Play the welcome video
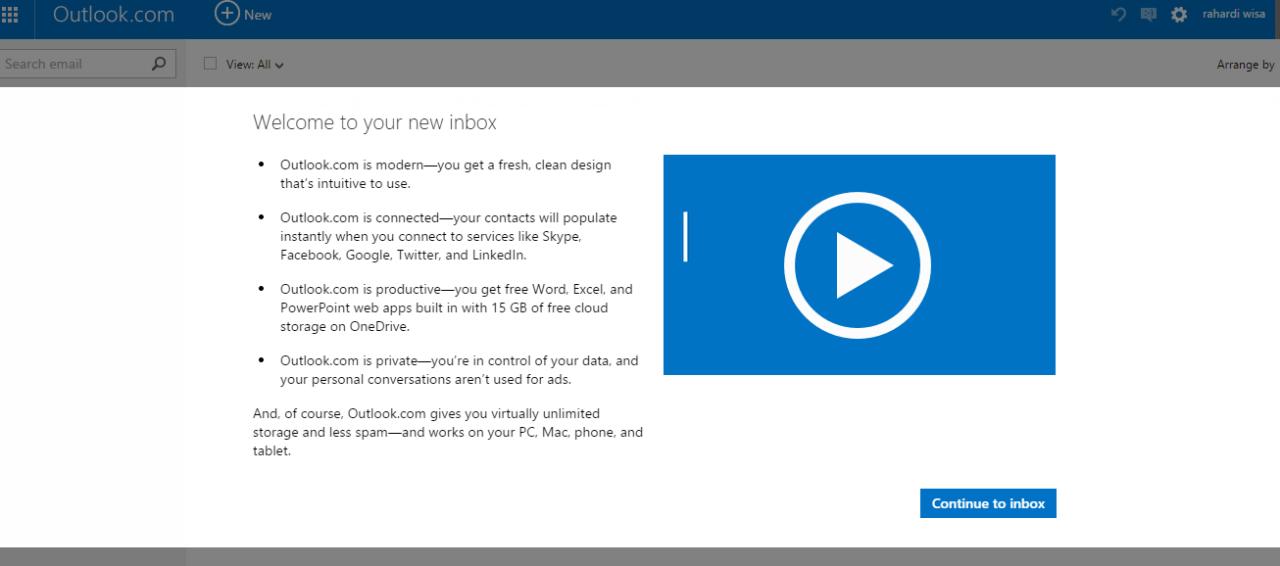This screenshot has height=566, width=1280. pos(858,265)
